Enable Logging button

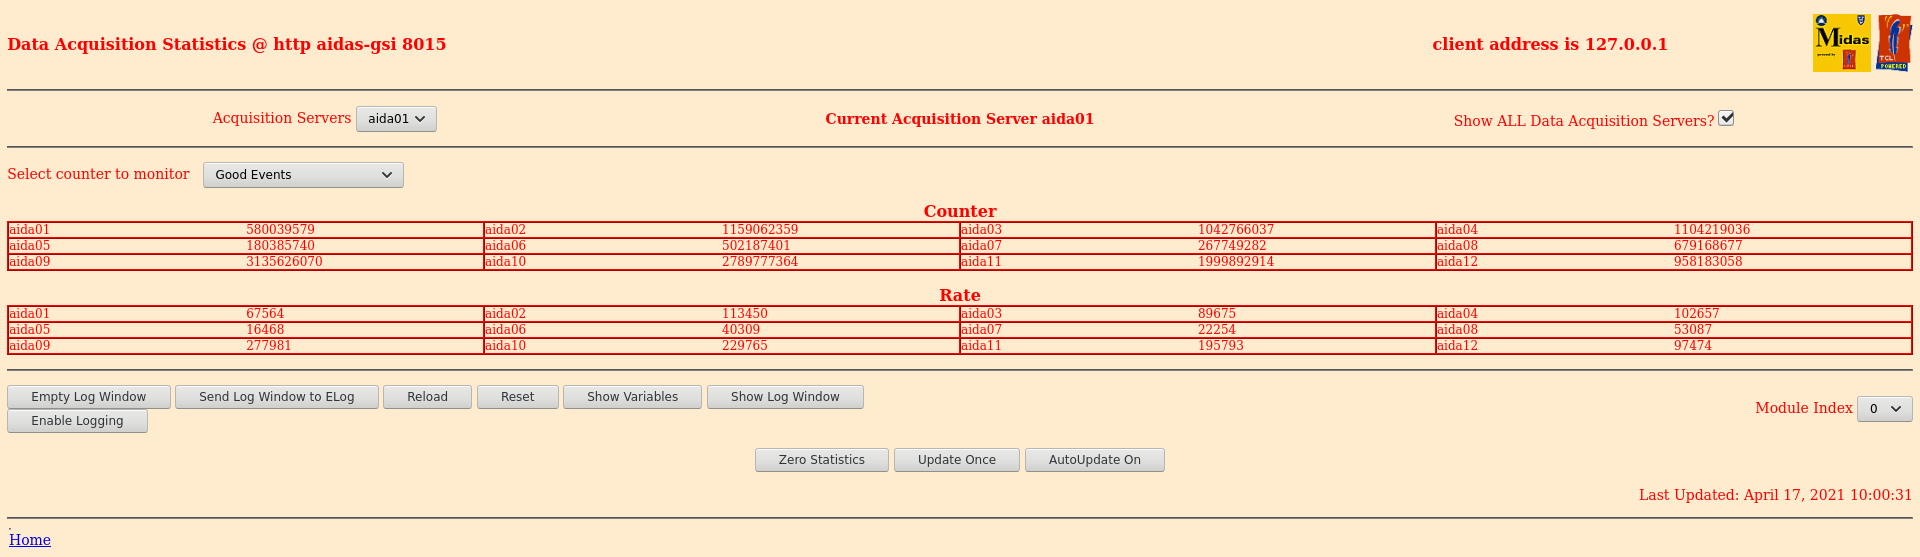pos(77,421)
